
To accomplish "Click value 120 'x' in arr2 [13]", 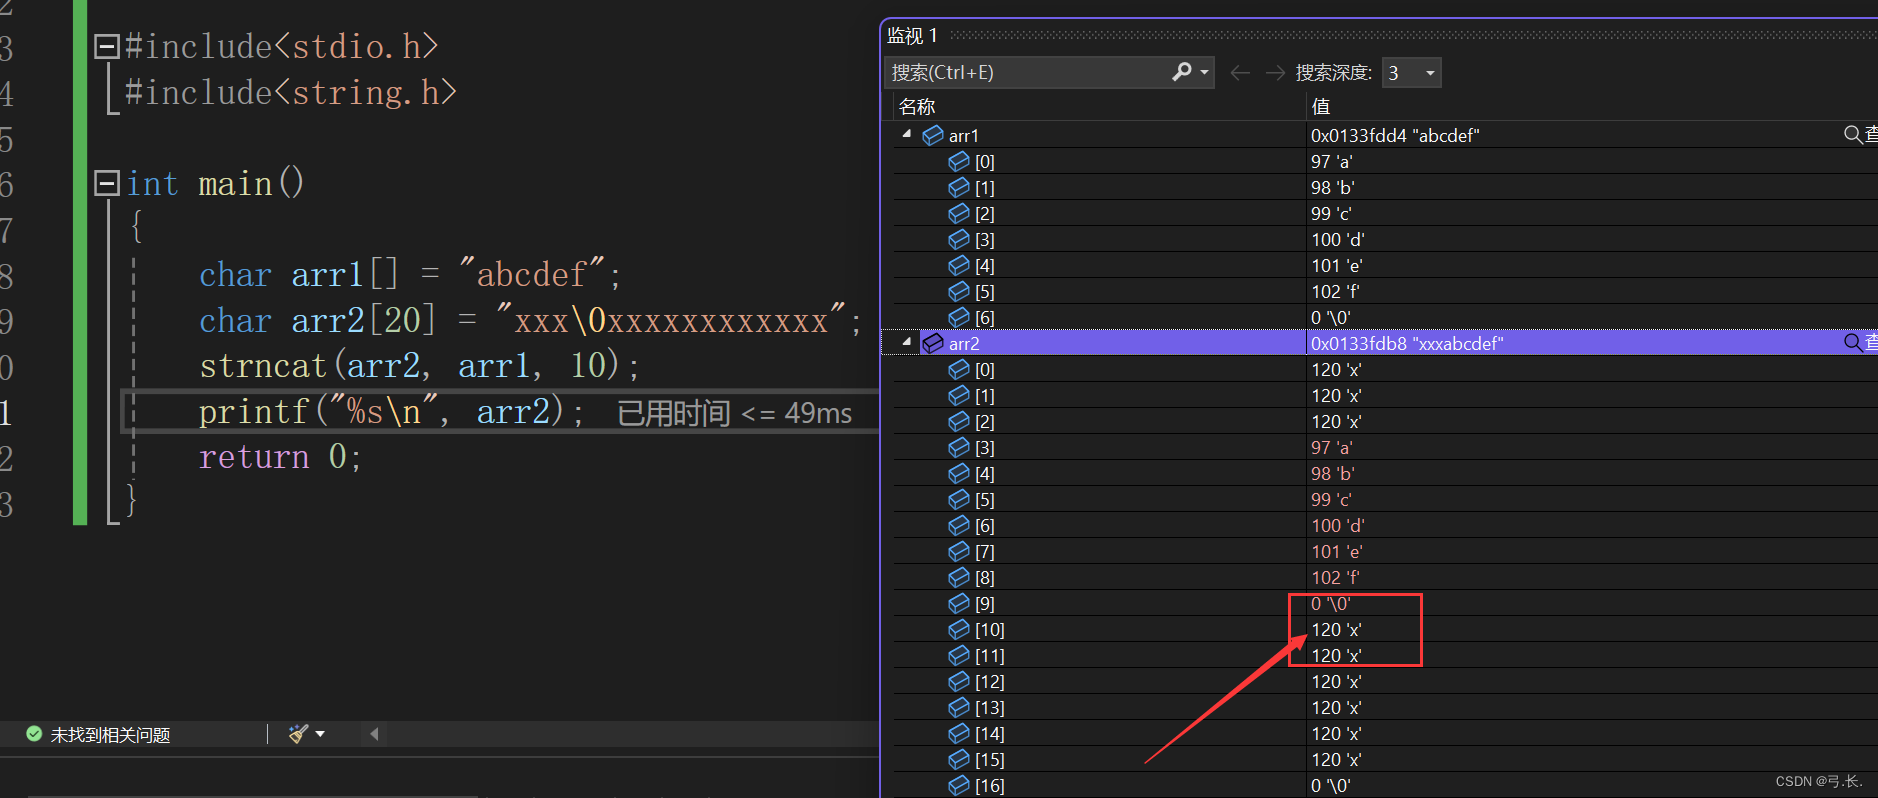I will (x=1336, y=707).
